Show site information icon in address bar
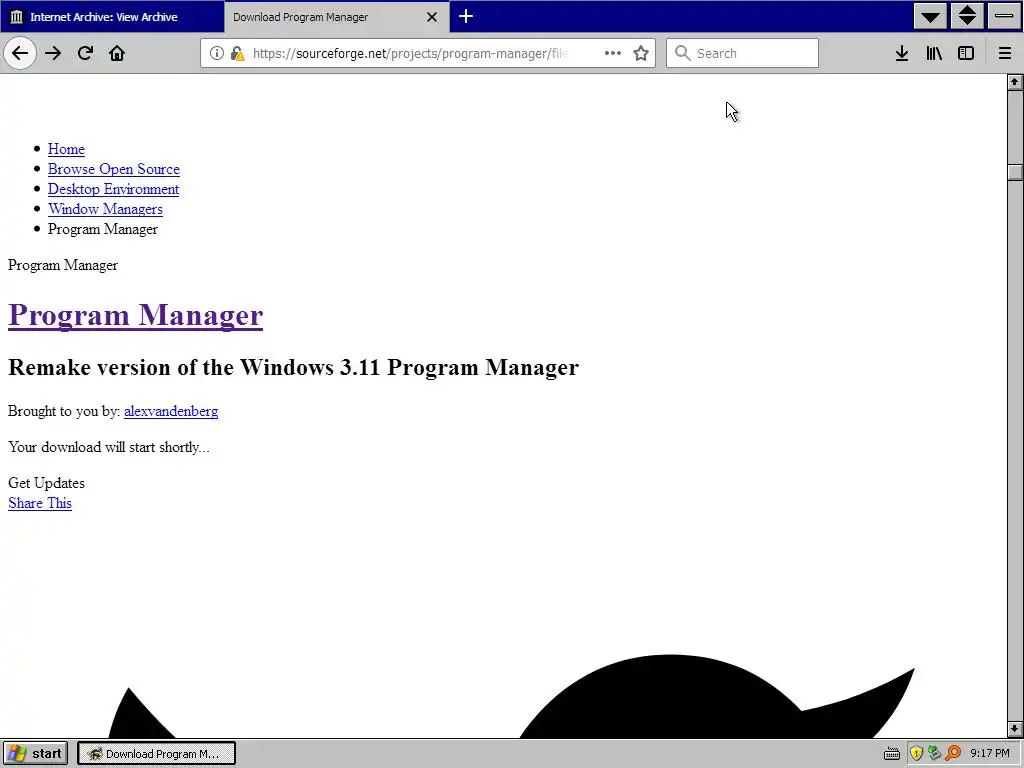Viewport: 1024px width, 768px height. point(216,53)
